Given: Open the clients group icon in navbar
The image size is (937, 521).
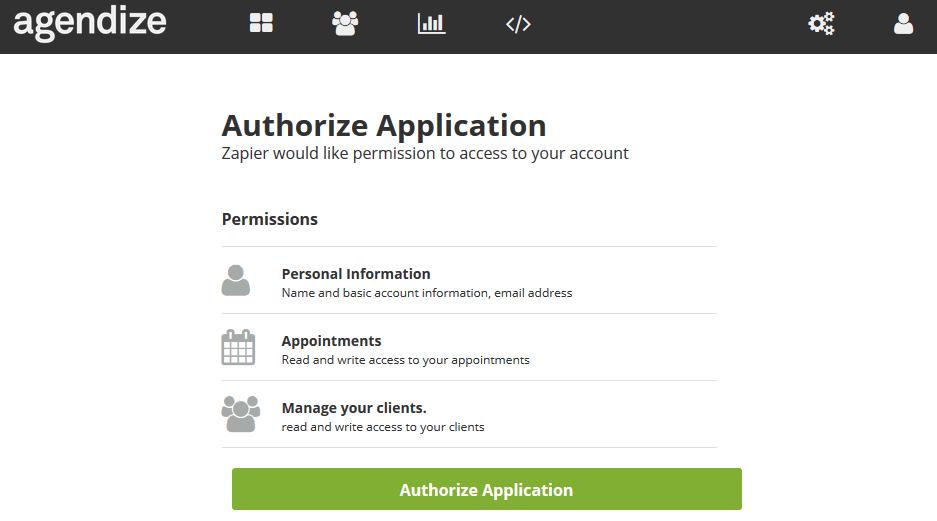Looking at the screenshot, I should tap(345, 23).
